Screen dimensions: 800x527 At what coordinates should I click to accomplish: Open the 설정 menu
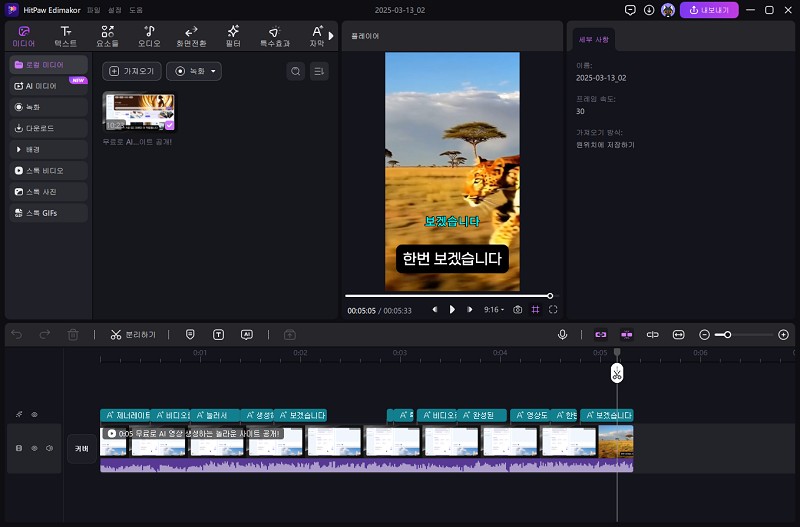coord(115,10)
